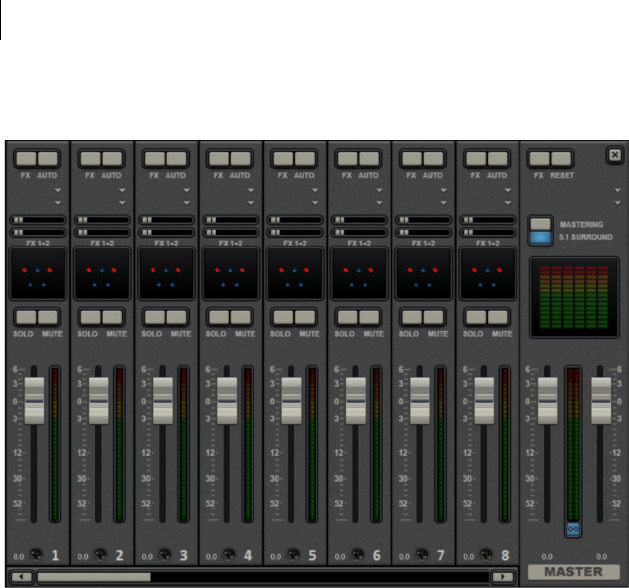This screenshot has height=588, width=629.
Task: Toggle Solo on track 2
Action: click(x=91, y=317)
